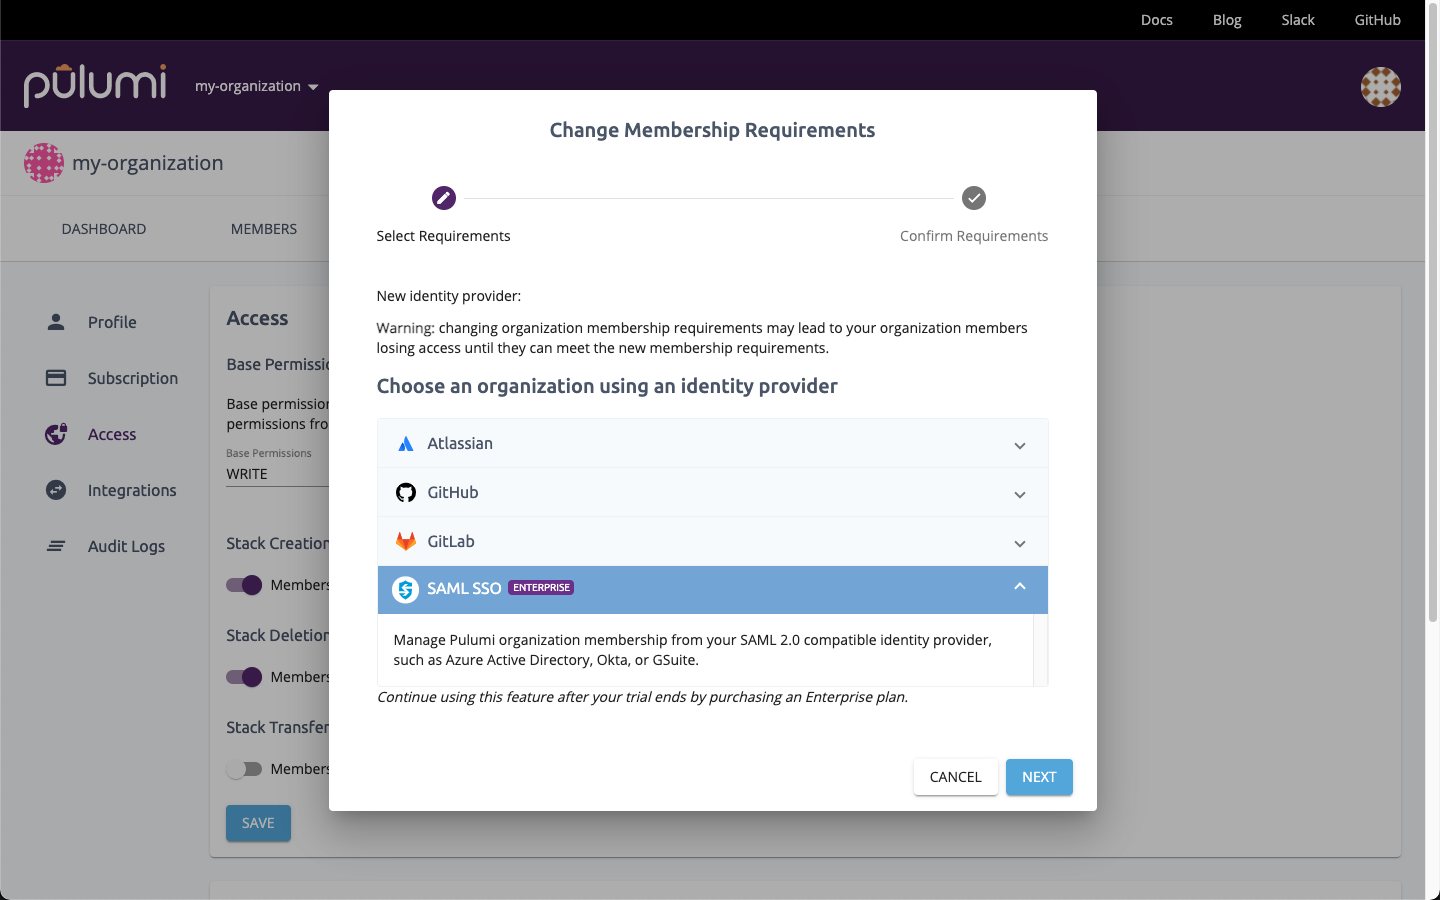Click the Profile person icon

coord(56,322)
